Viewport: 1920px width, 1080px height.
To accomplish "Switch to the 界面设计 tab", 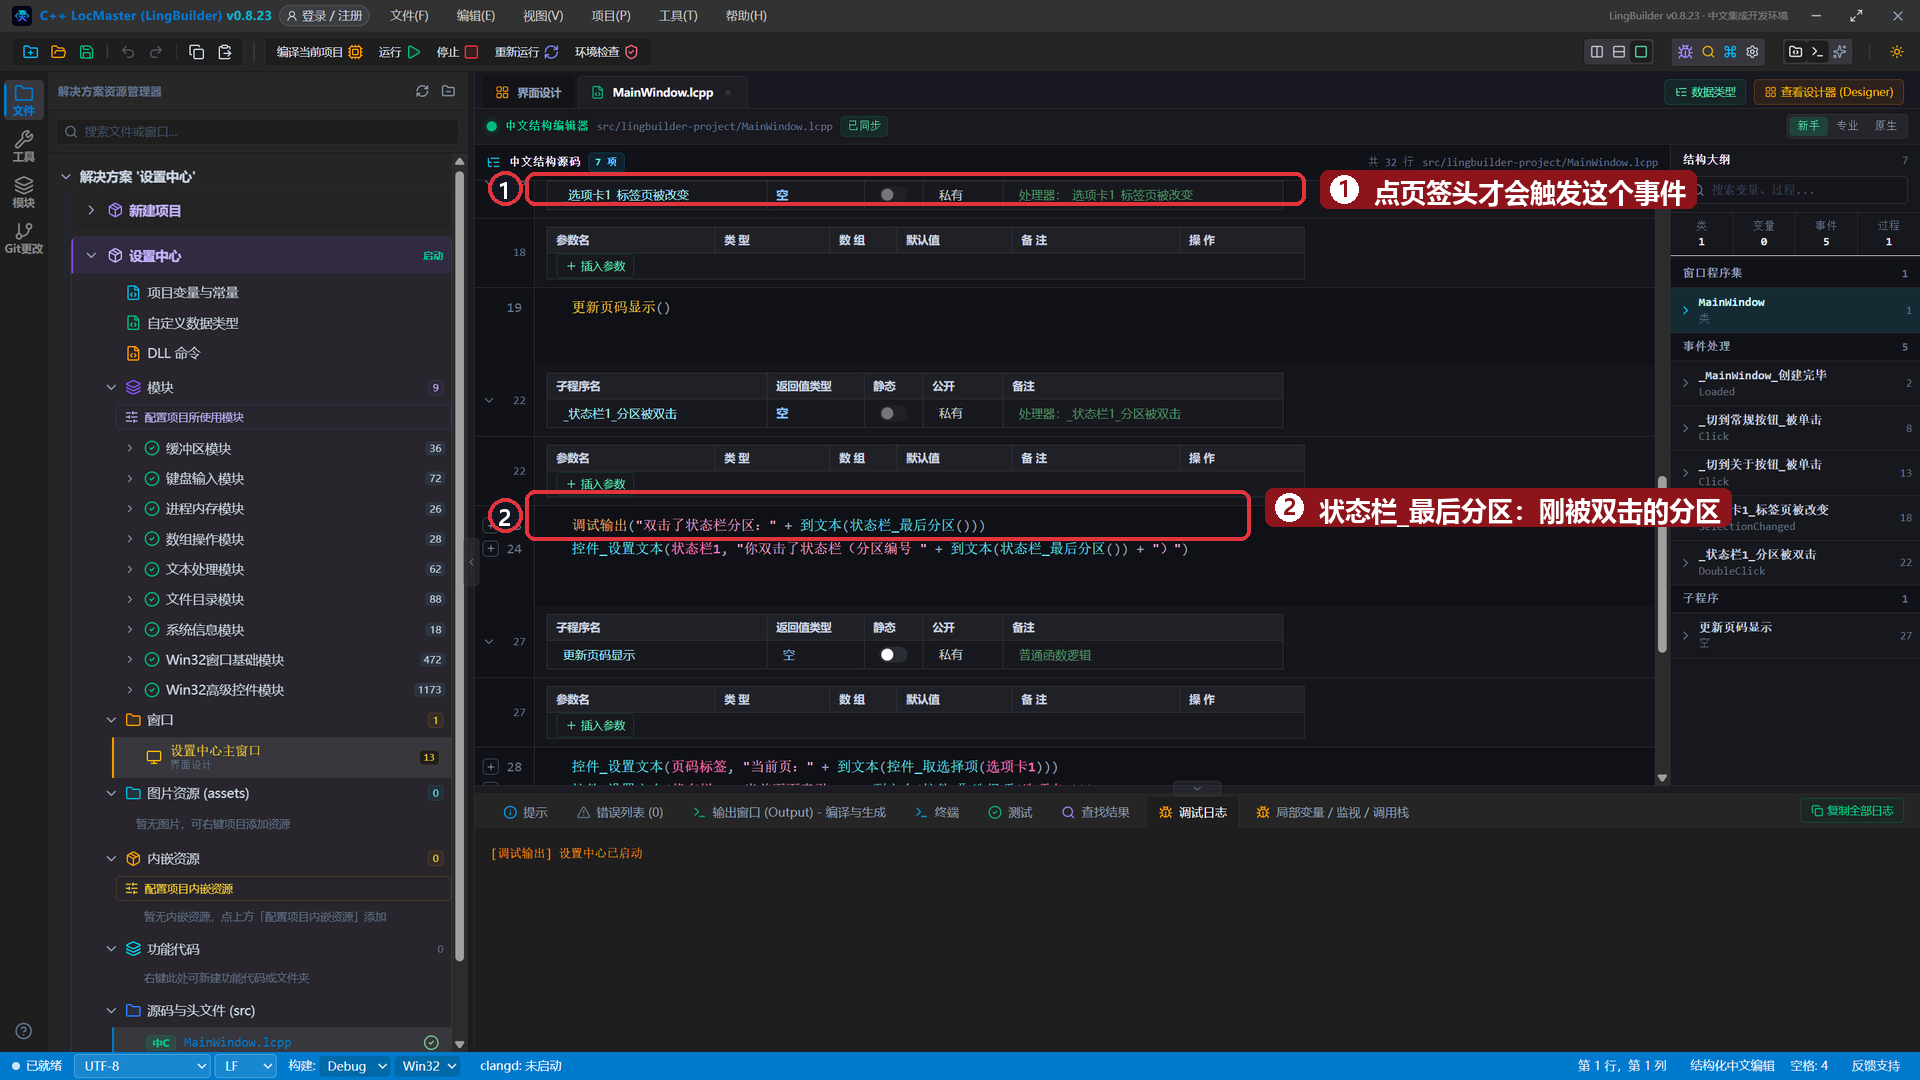I will tap(529, 92).
